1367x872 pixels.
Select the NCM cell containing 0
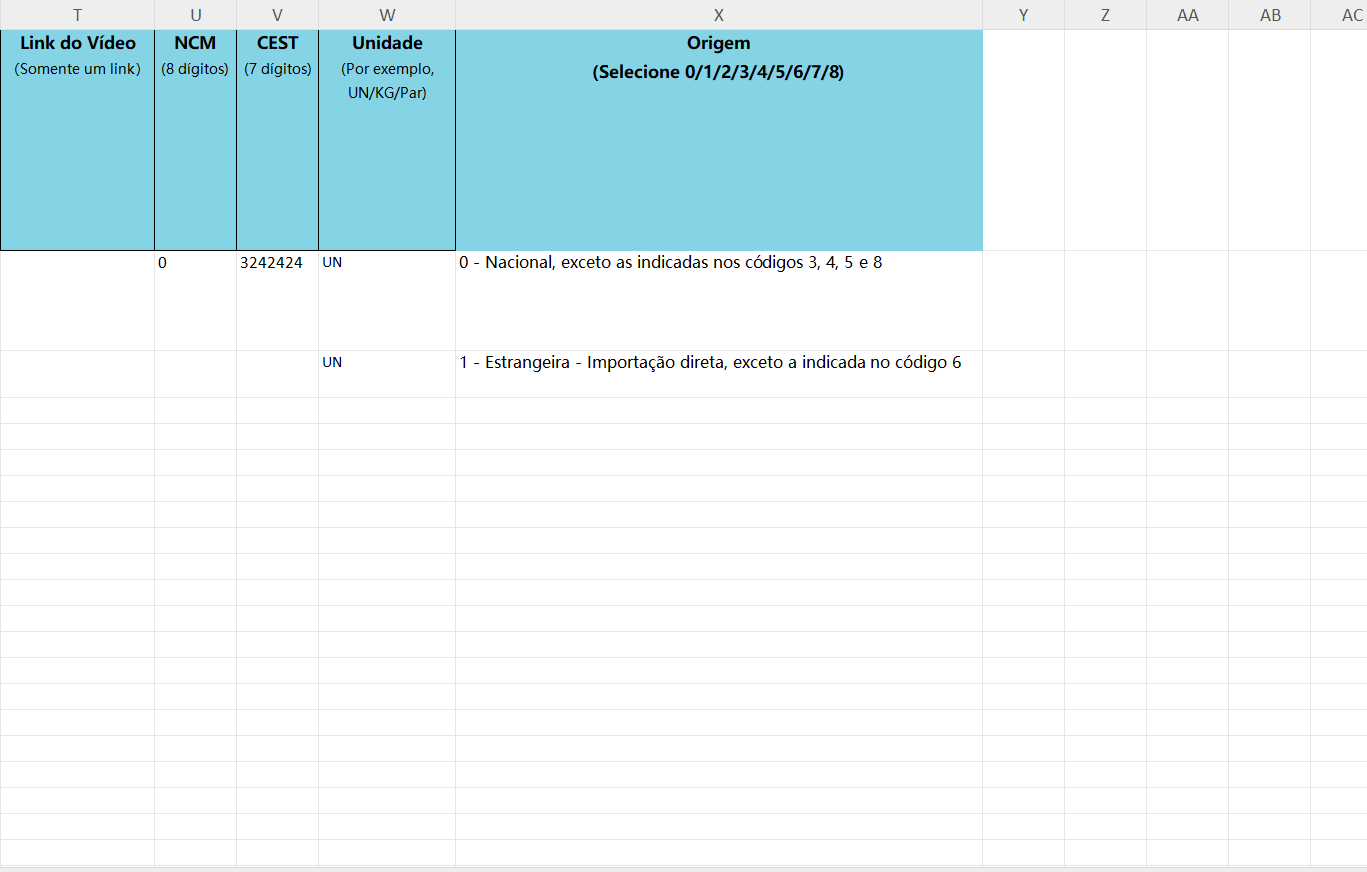195,300
